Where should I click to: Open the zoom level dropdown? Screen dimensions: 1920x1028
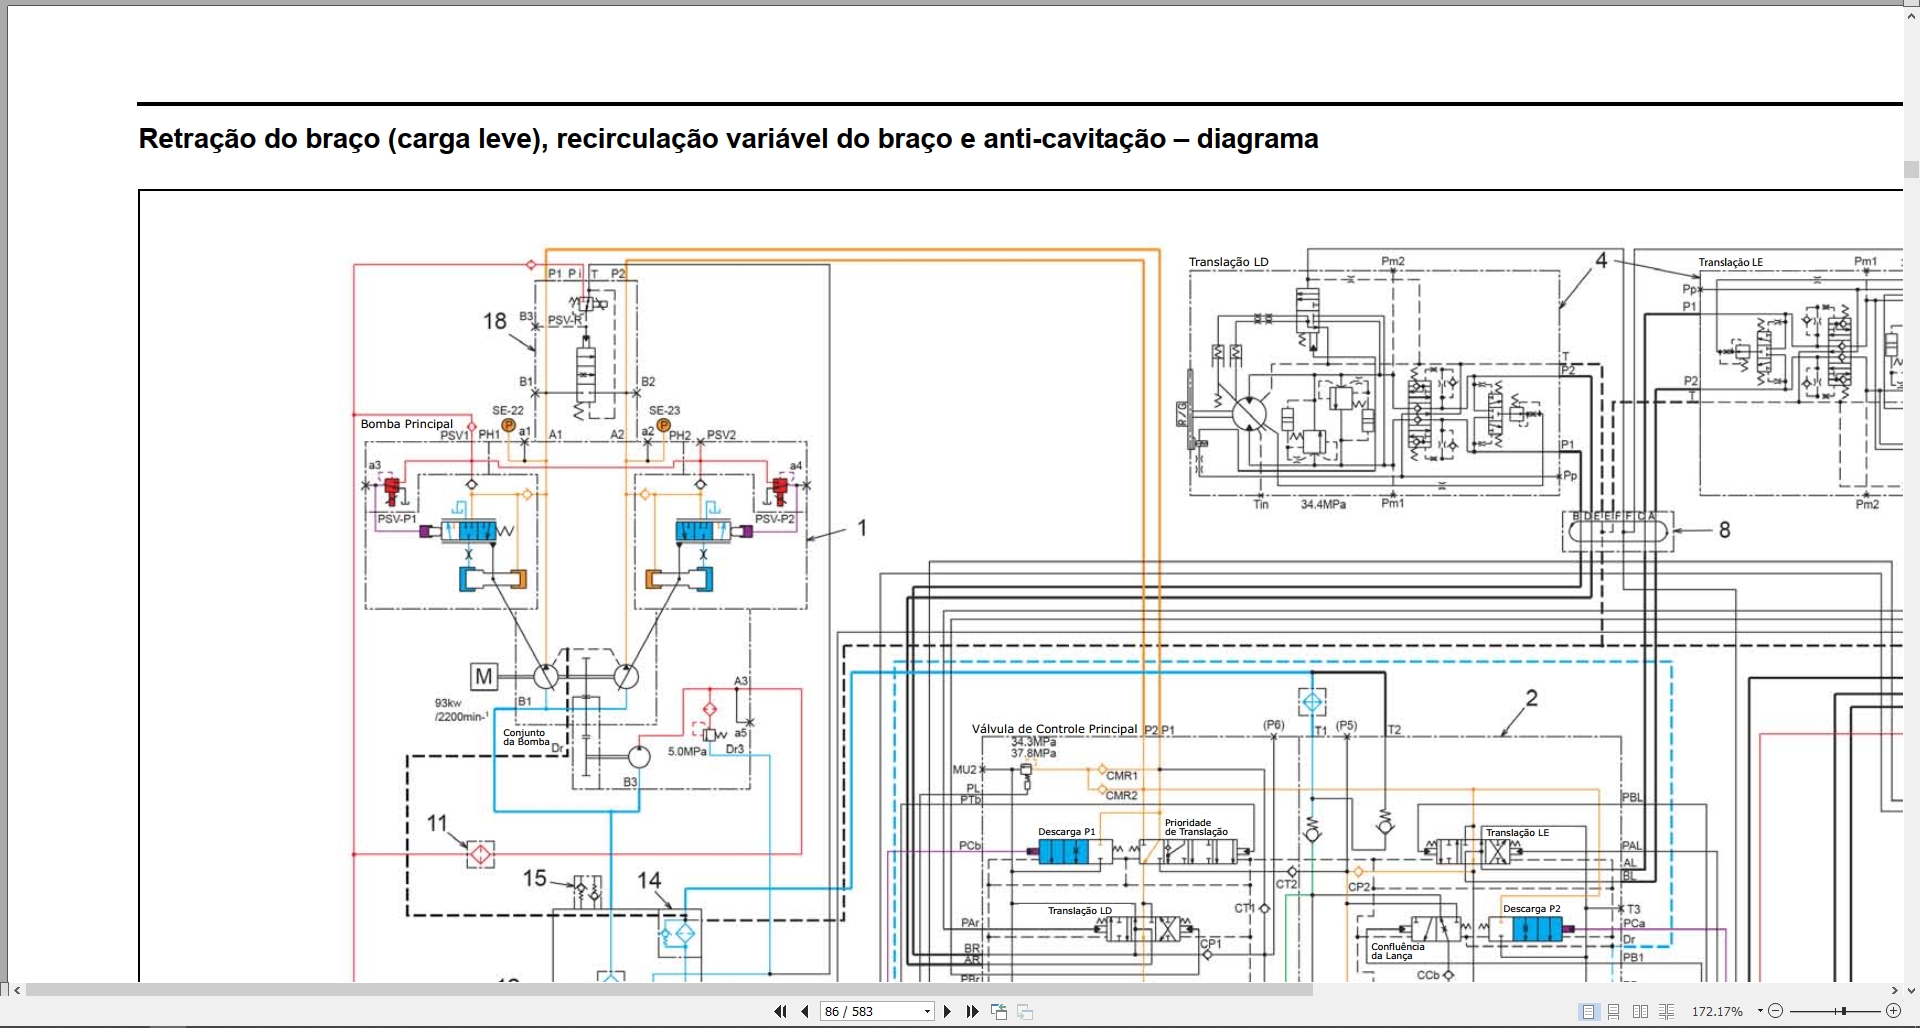[1760, 1012]
